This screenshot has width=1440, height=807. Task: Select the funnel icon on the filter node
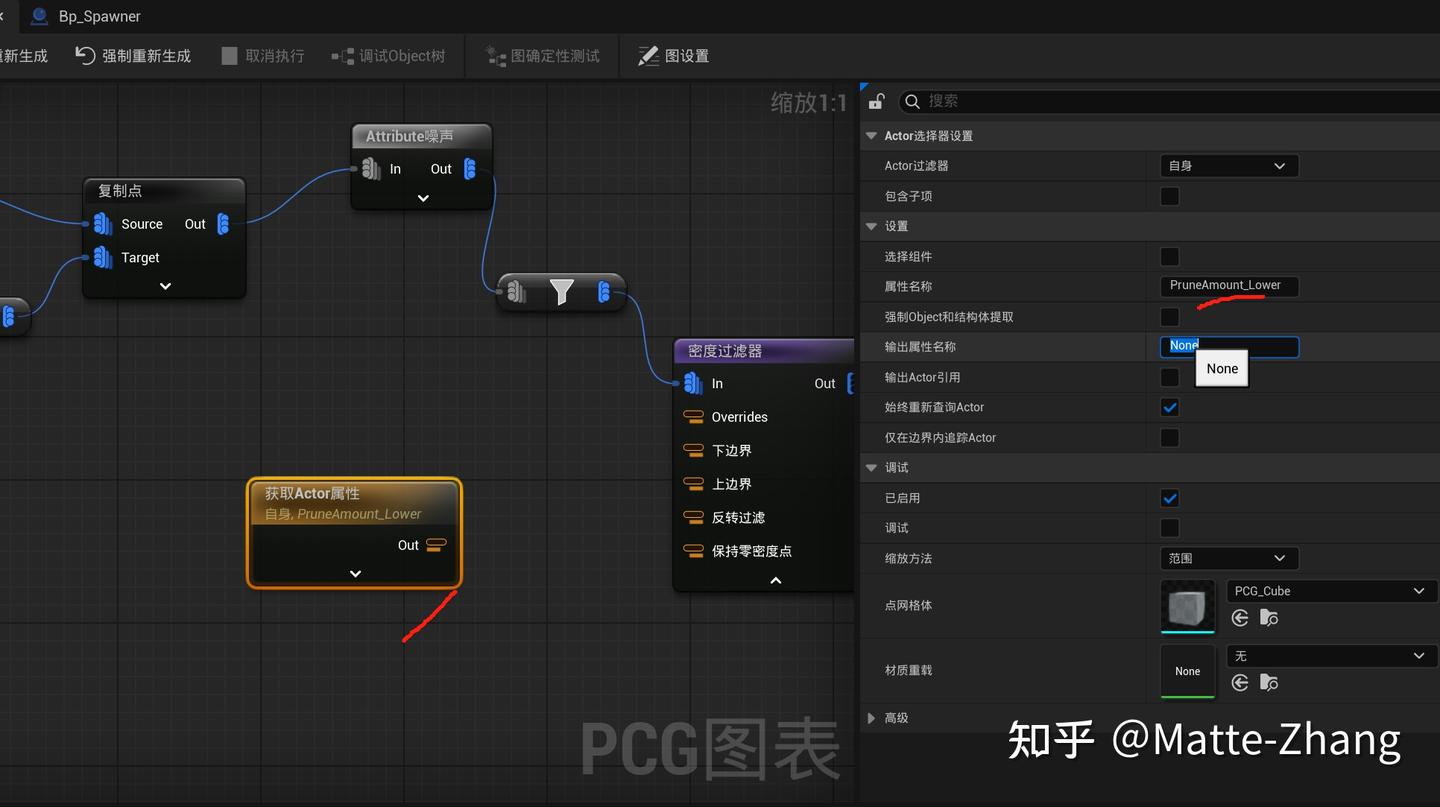click(x=561, y=291)
